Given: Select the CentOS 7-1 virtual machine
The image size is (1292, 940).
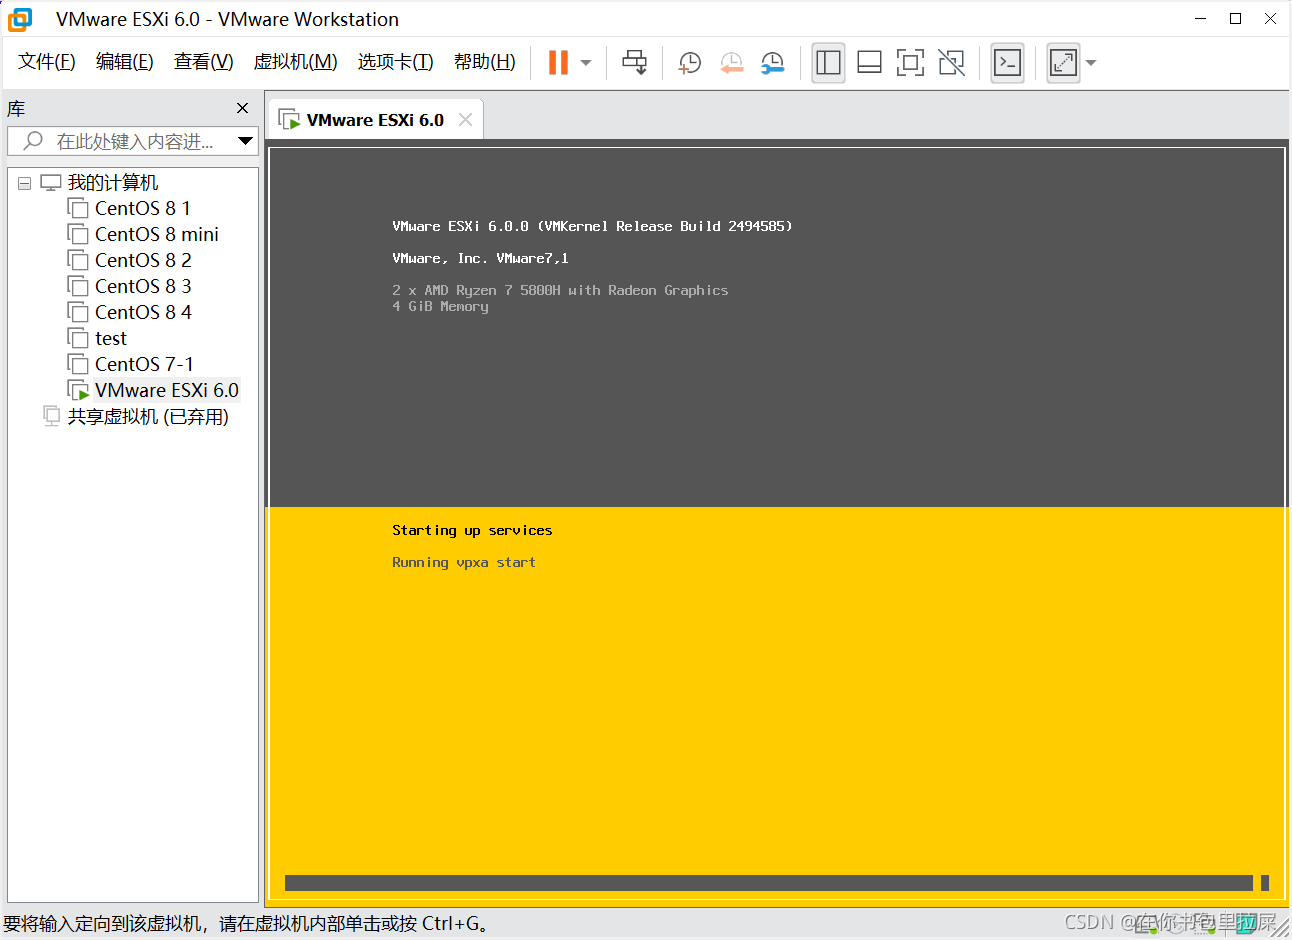Looking at the screenshot, I should click(x=144, y=364).
